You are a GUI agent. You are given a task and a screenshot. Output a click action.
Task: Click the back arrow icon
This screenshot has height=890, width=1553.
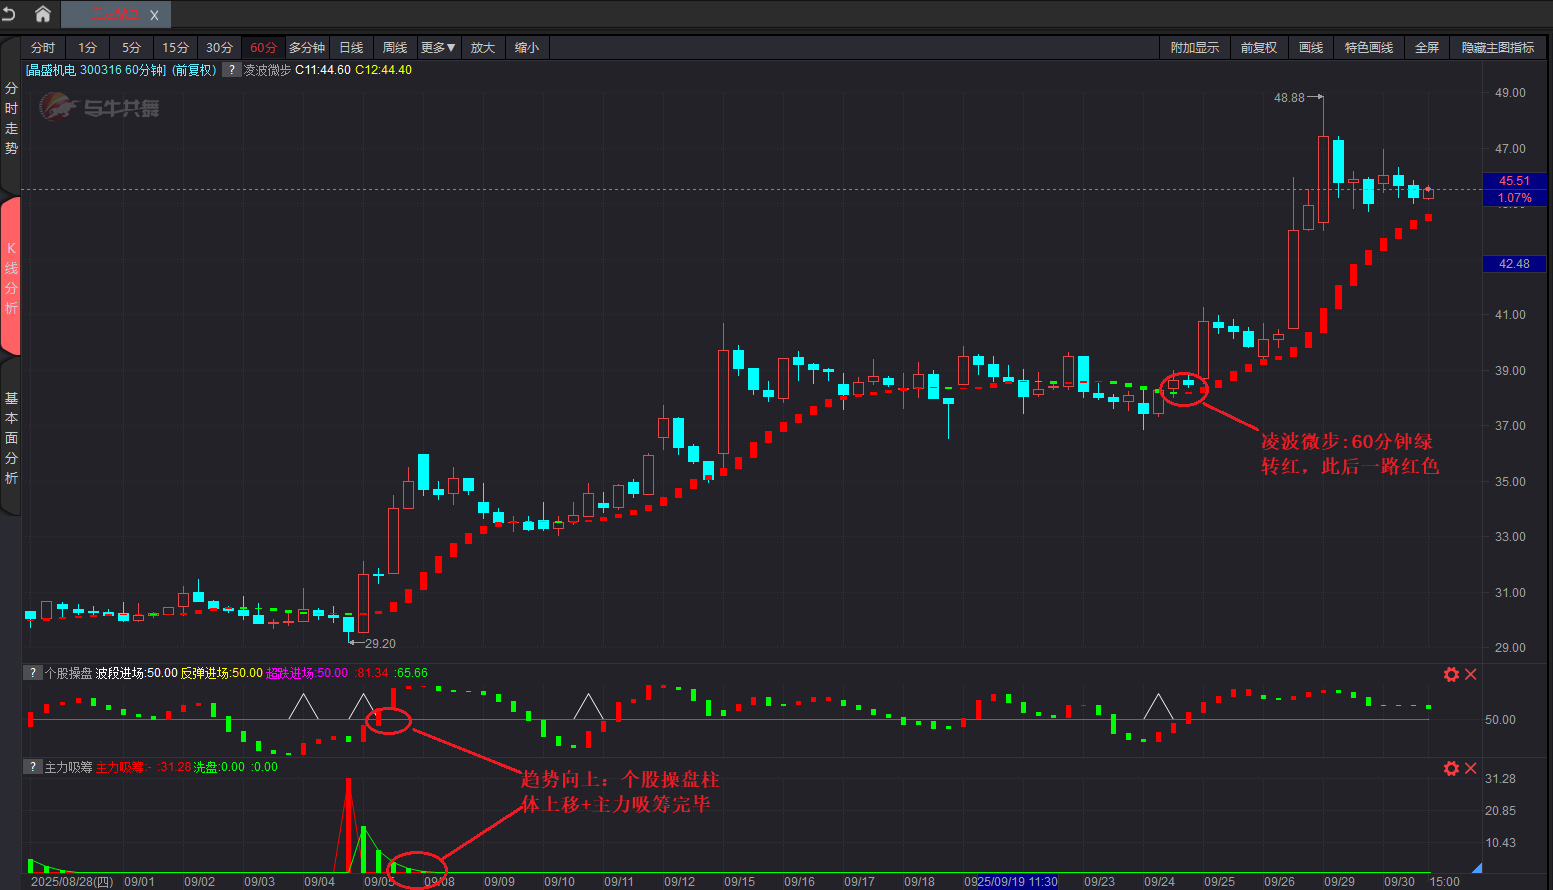10,14
